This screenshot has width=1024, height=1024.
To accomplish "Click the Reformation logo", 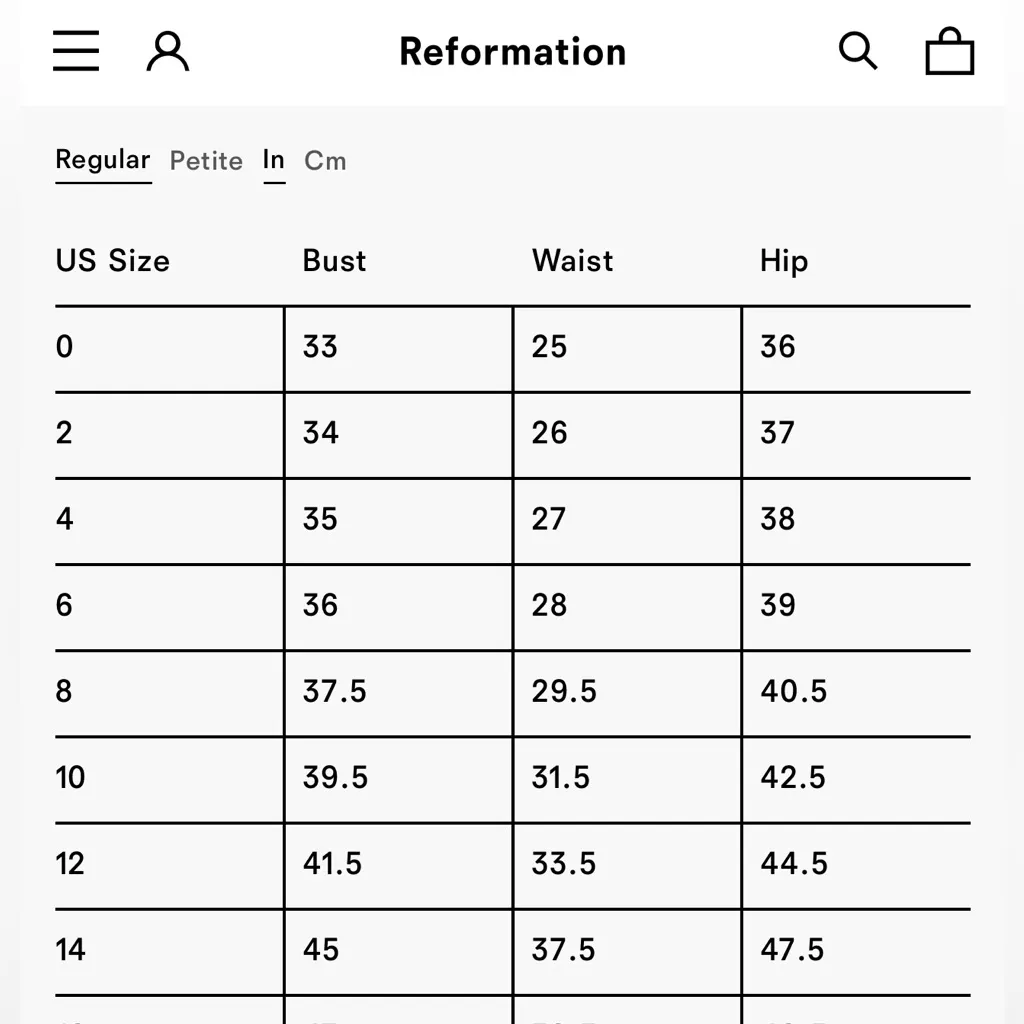I will [512, 52].
